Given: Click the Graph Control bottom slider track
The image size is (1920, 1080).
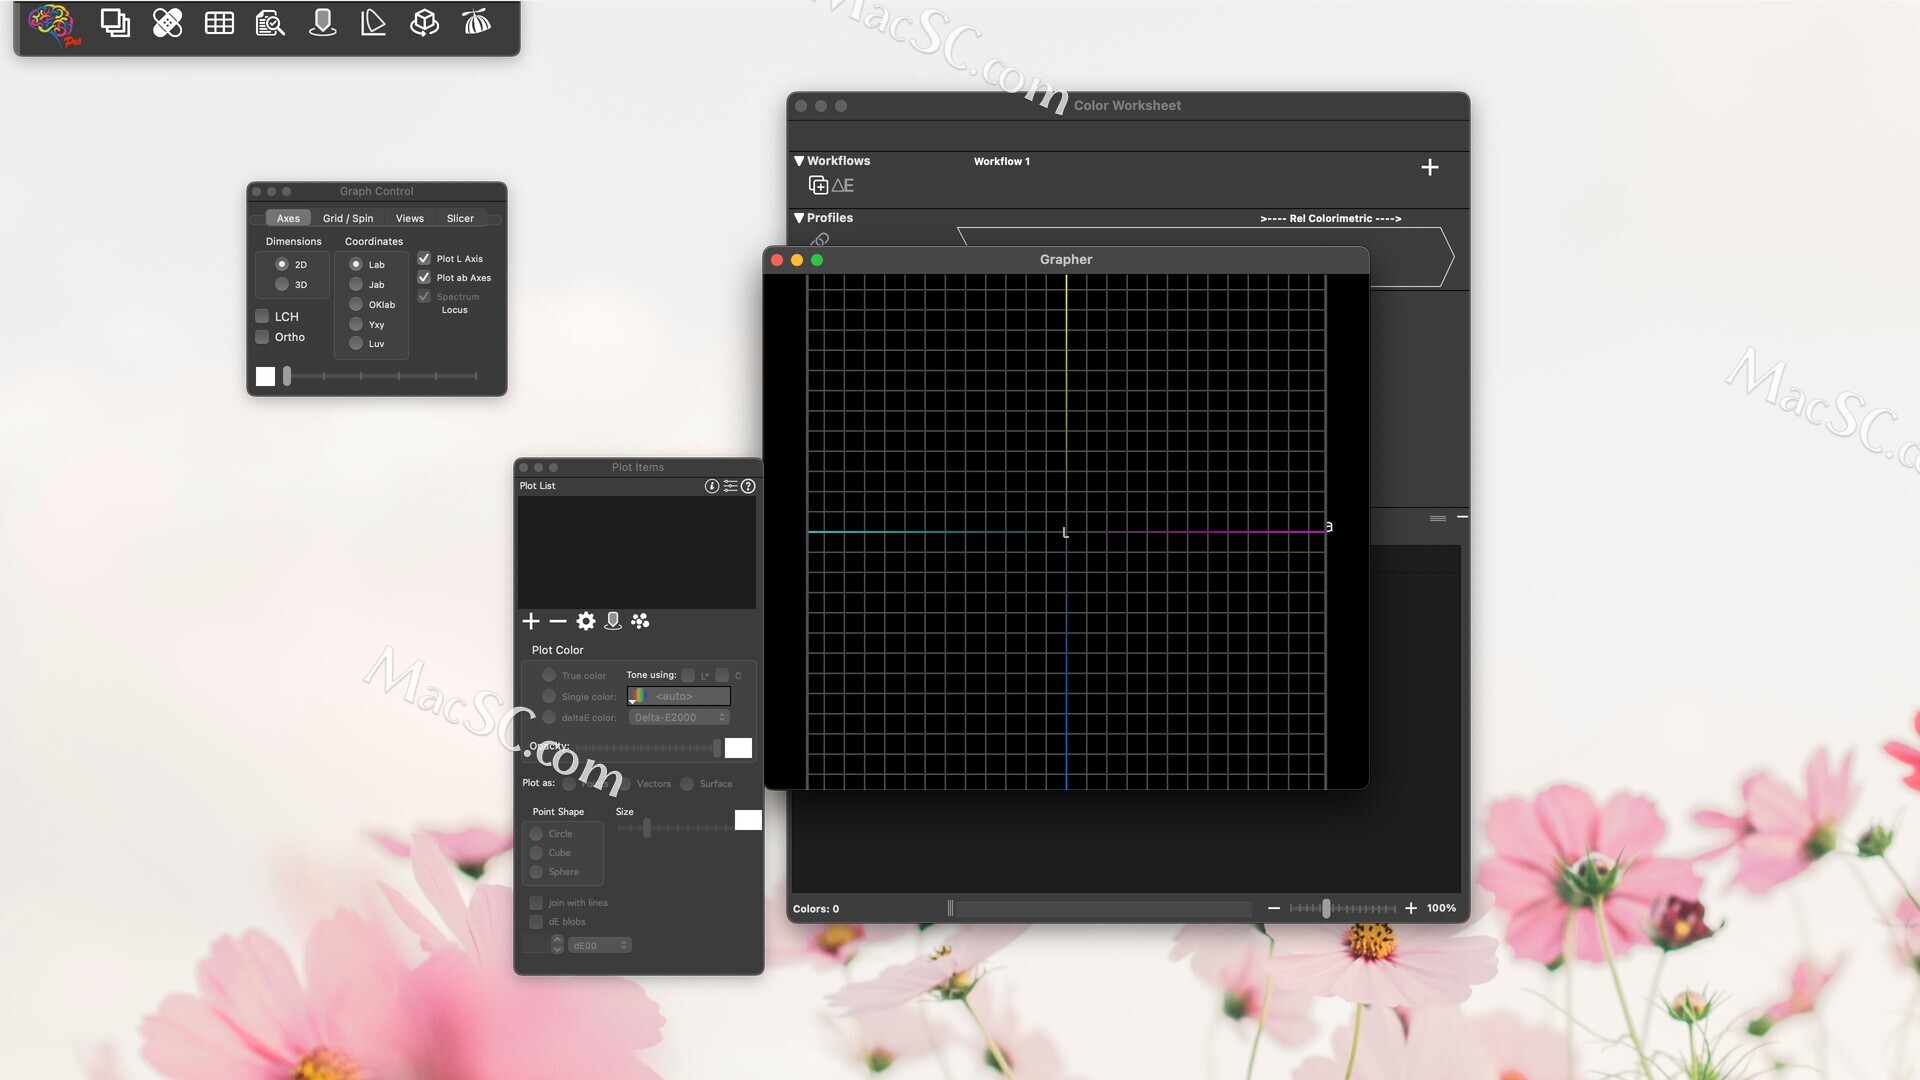Looking at the screenshot, I should point(381,376).
